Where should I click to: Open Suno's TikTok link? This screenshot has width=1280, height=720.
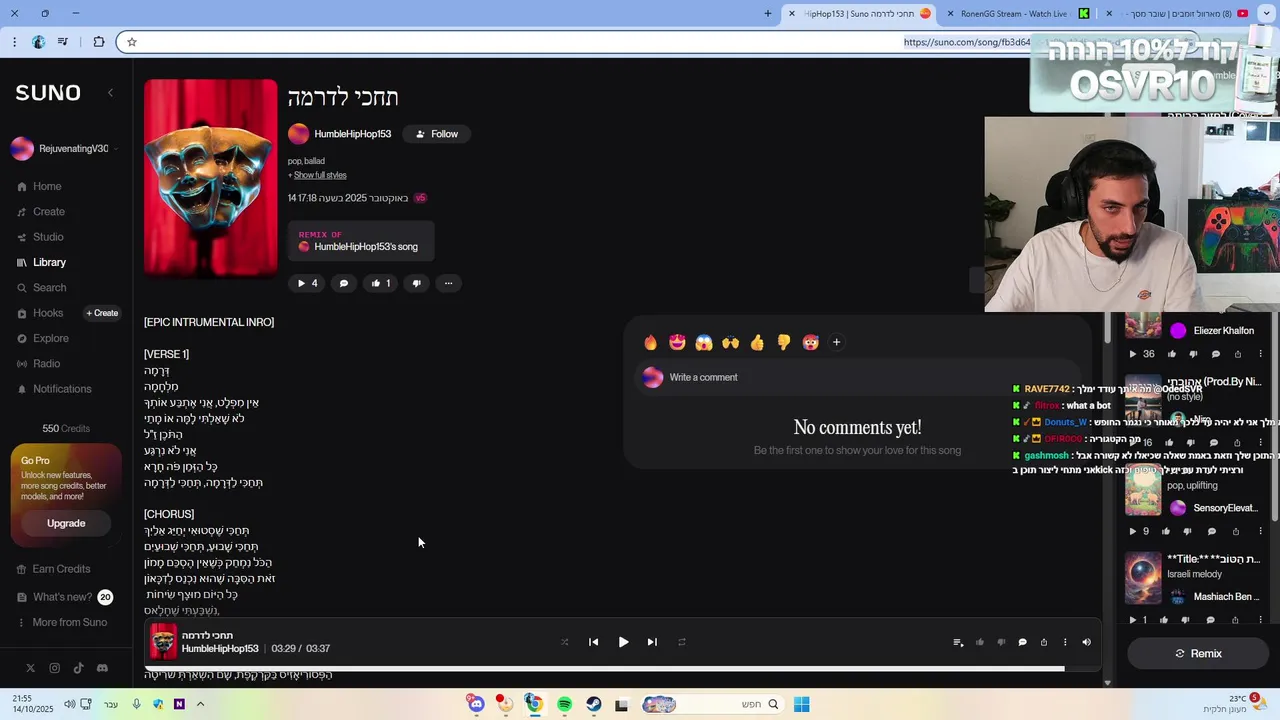click(x=78, y=668)
